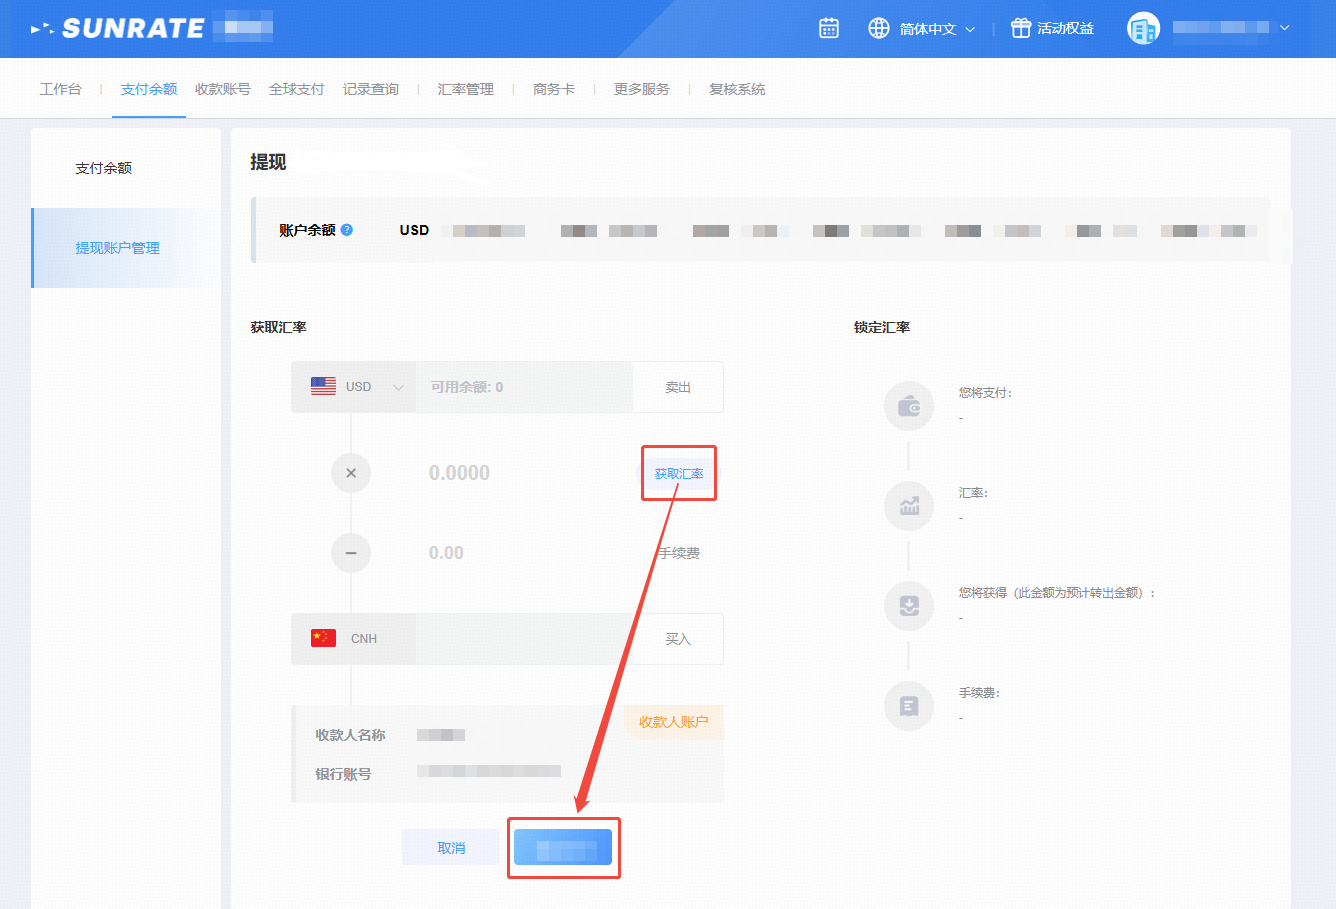The image size is (1336, 909).
Task: Go to the 汇率管理 menu
Action: coord(465,89)
